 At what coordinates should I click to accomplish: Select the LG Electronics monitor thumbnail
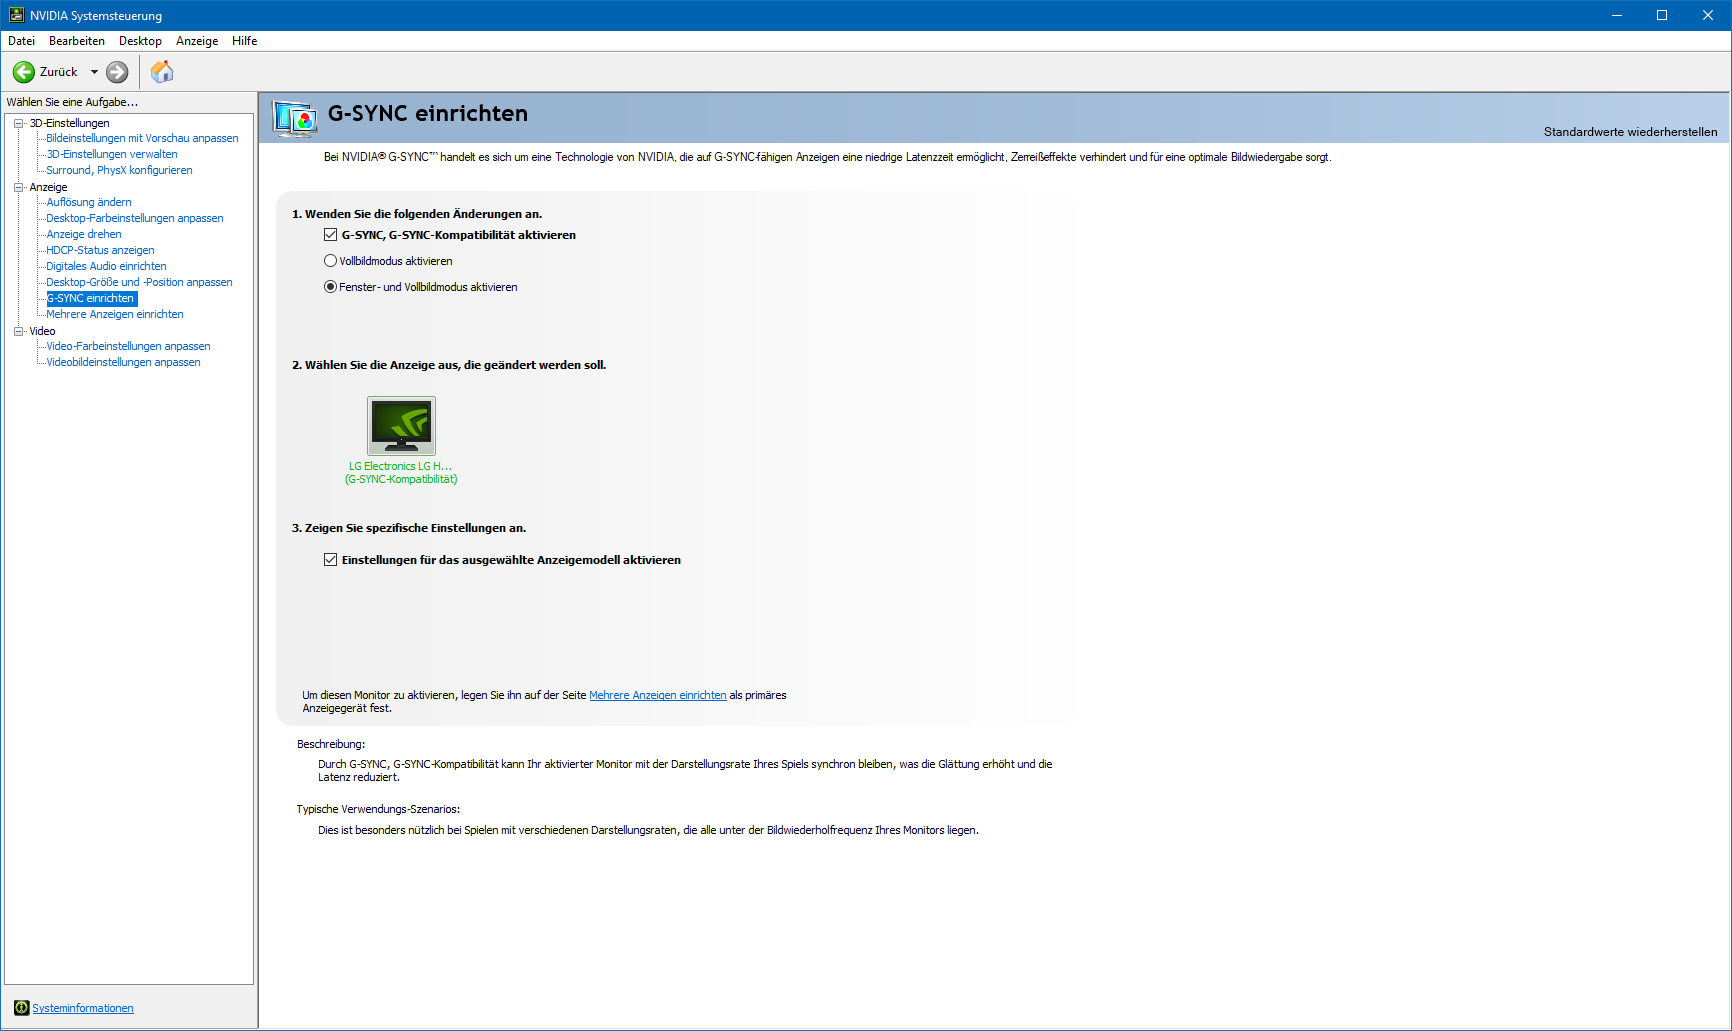click(x=401, y=426)
